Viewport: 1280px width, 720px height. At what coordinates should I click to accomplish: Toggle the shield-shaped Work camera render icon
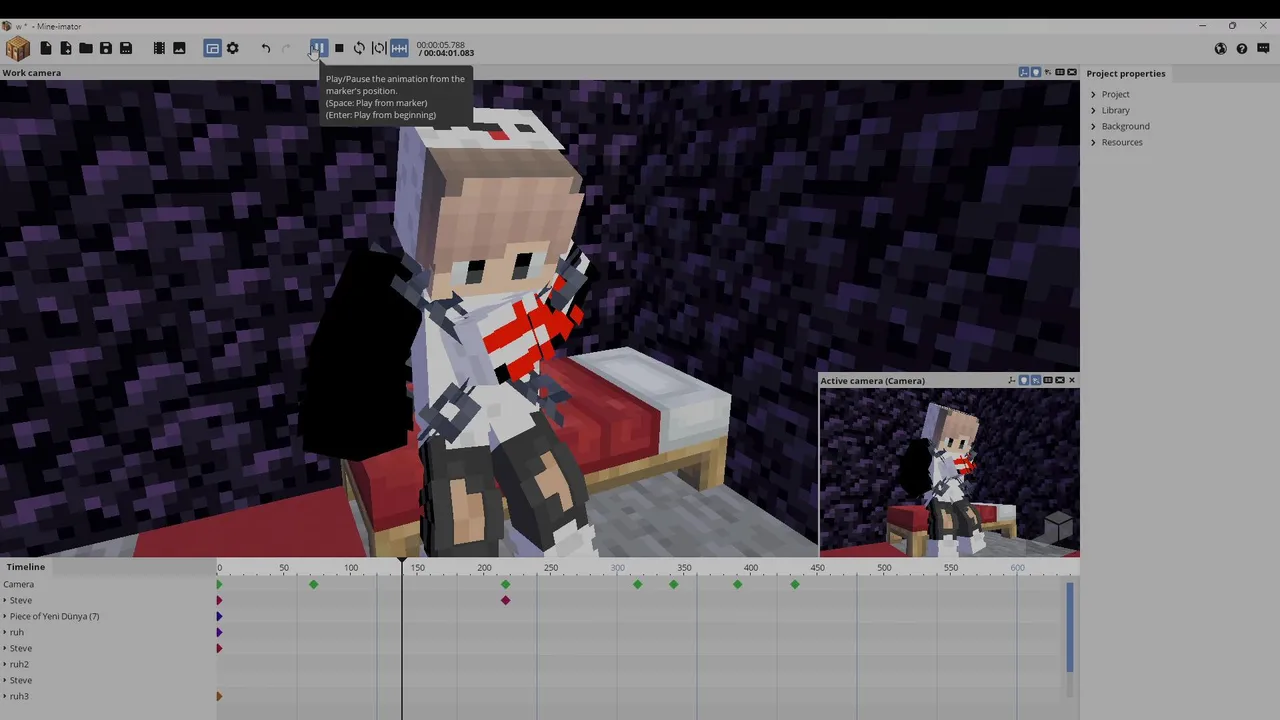coord(1036,73)
